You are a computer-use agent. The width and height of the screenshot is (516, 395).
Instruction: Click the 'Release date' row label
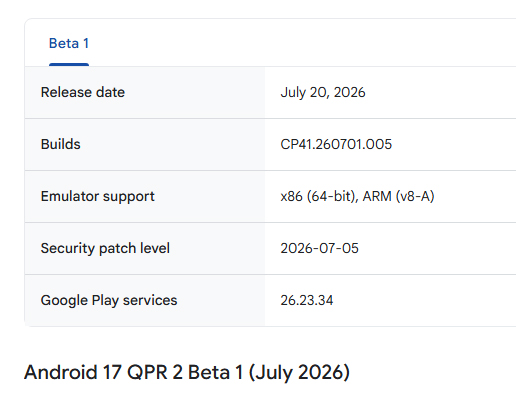[x=83, y=92]
